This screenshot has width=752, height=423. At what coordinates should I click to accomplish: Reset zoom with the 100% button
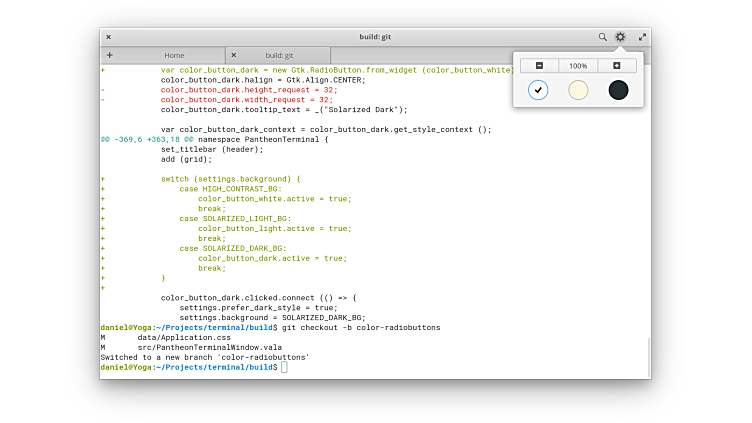(578, 66)
